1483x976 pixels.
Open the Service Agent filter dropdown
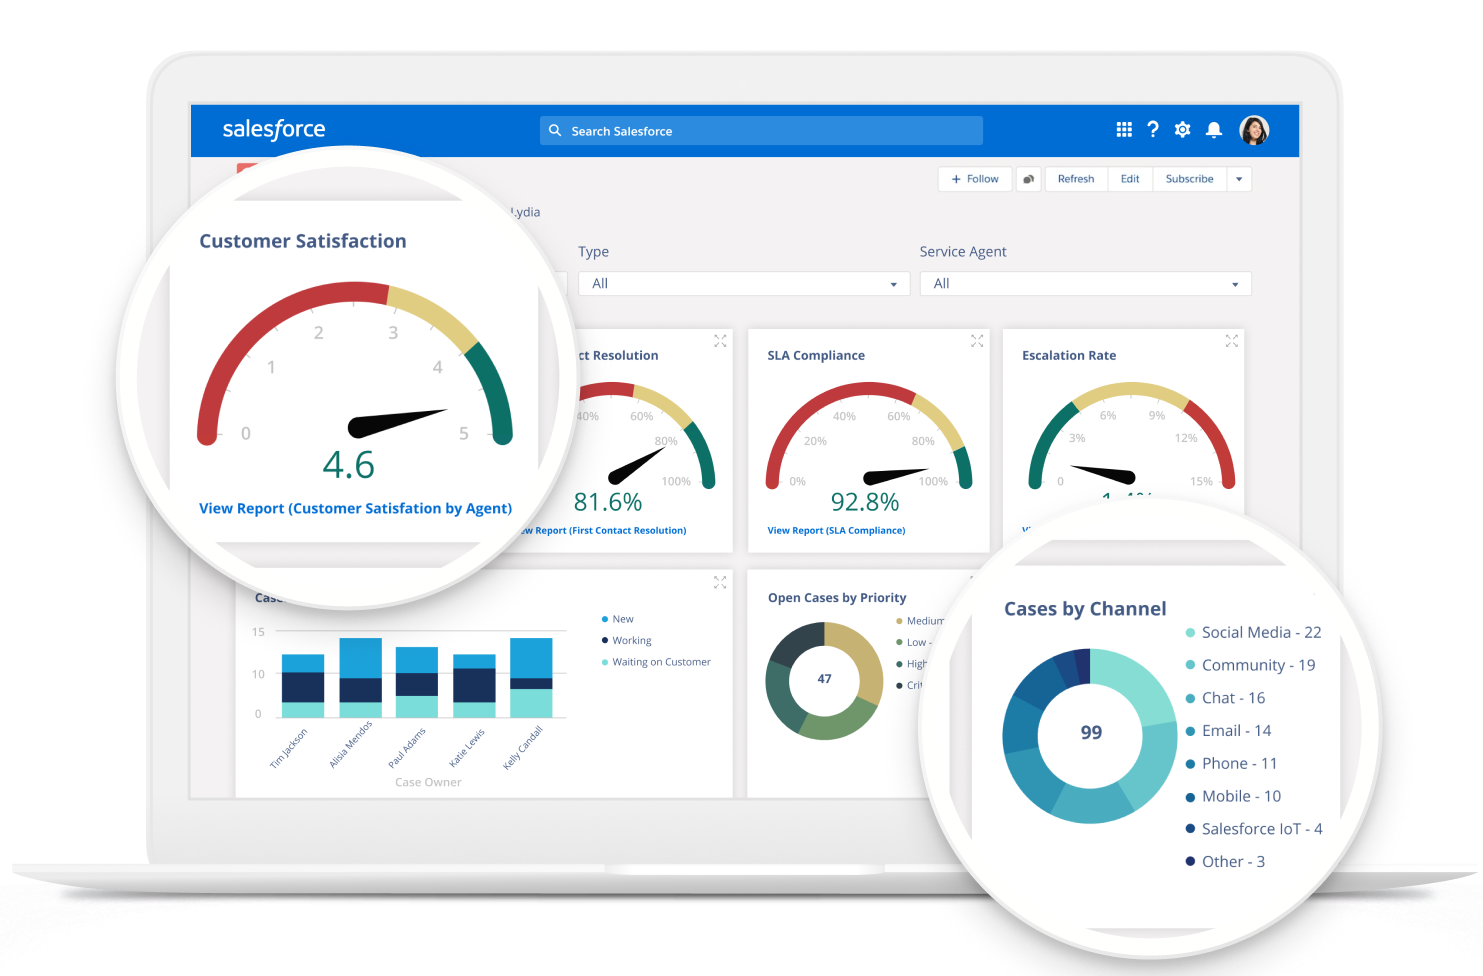click(x=1085, y=284)
